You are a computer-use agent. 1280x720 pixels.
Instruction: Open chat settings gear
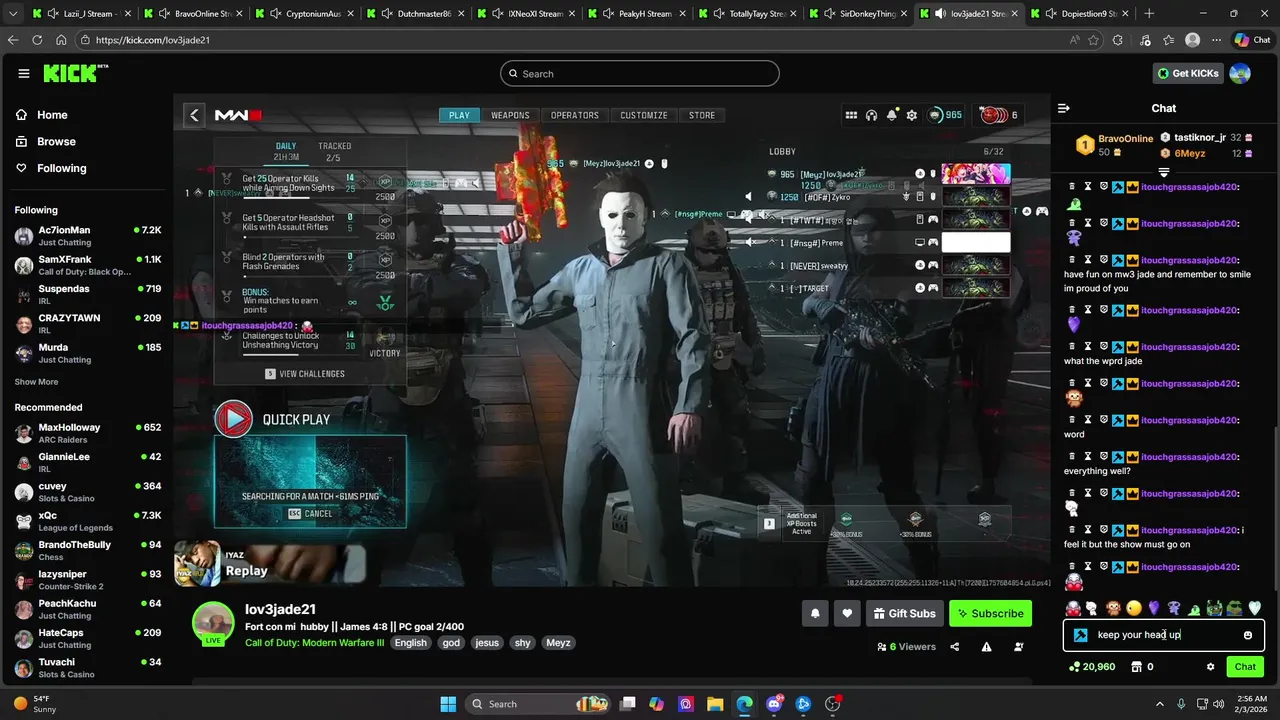pyautogui.click(x=1211, y=667)
